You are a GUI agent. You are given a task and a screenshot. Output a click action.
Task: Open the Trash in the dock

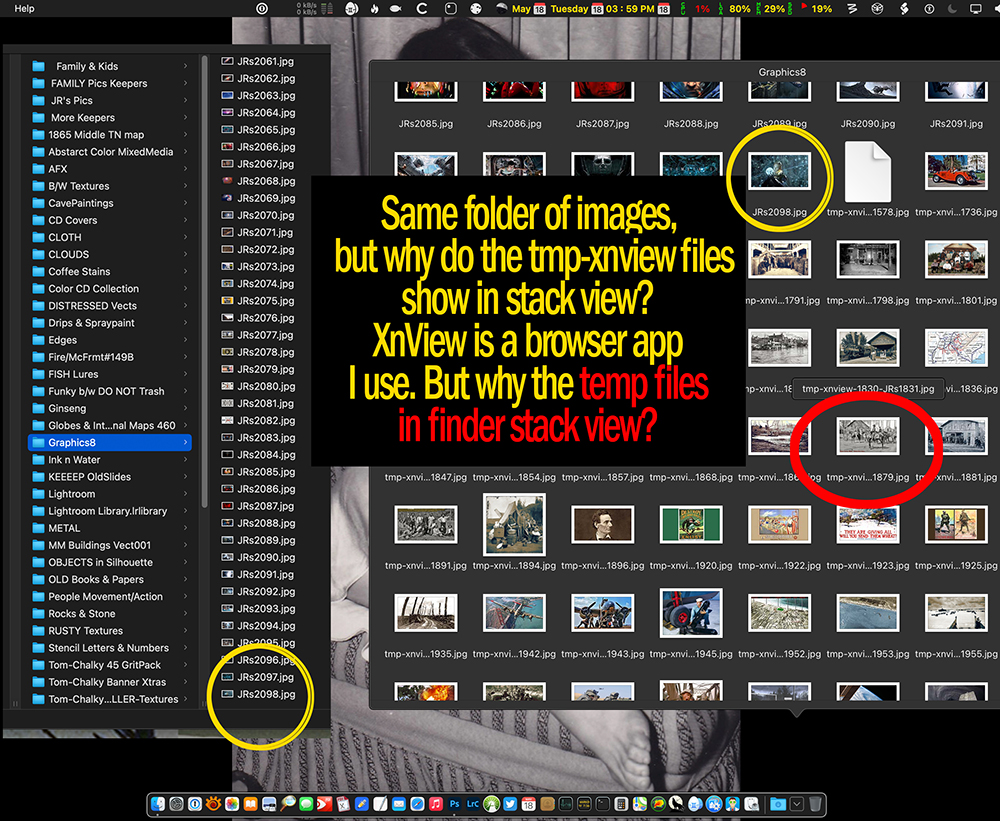(815, 804)
